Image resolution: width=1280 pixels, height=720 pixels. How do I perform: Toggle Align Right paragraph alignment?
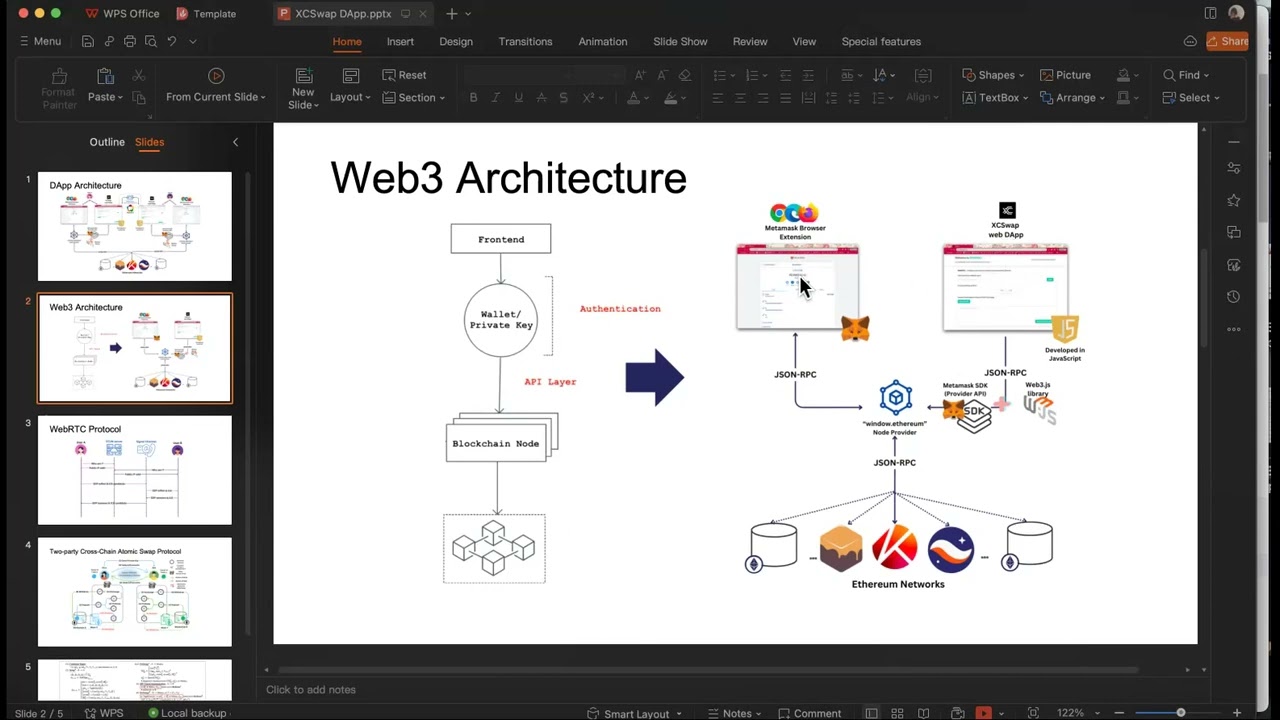pyautogui.click(x=763, y=97)
